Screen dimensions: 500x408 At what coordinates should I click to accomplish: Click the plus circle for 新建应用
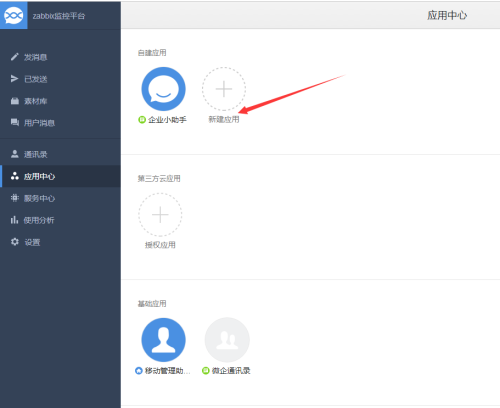click(224, 89)
